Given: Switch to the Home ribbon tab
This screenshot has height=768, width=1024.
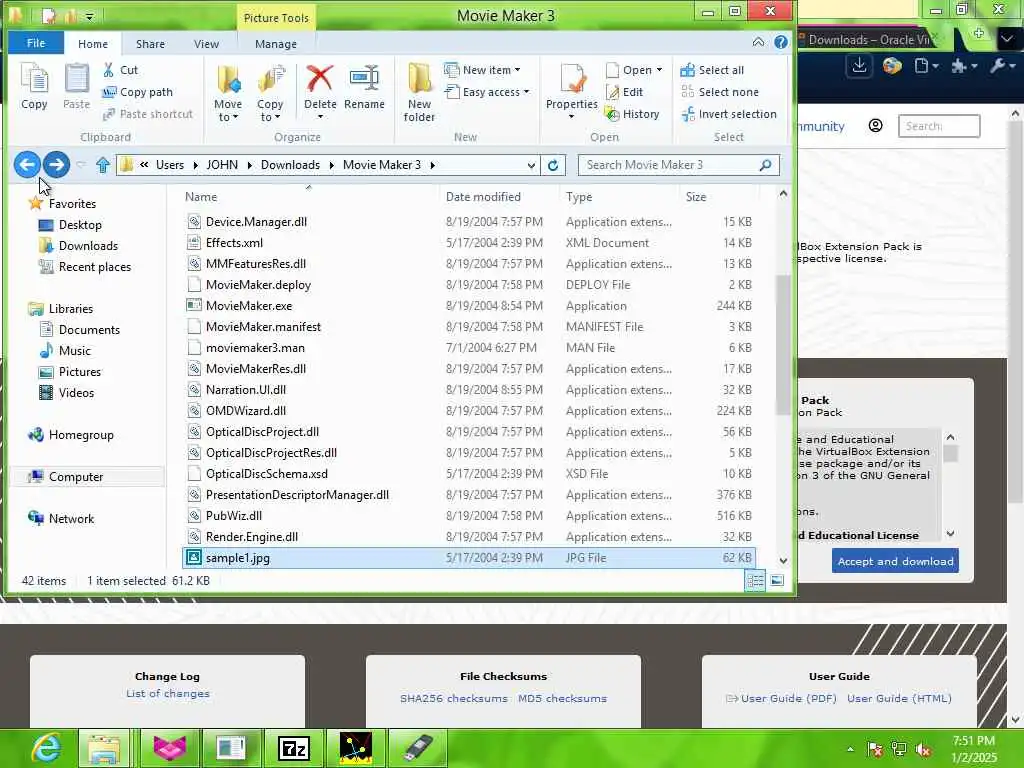Looking at the screenshot, I should point(93,44).
